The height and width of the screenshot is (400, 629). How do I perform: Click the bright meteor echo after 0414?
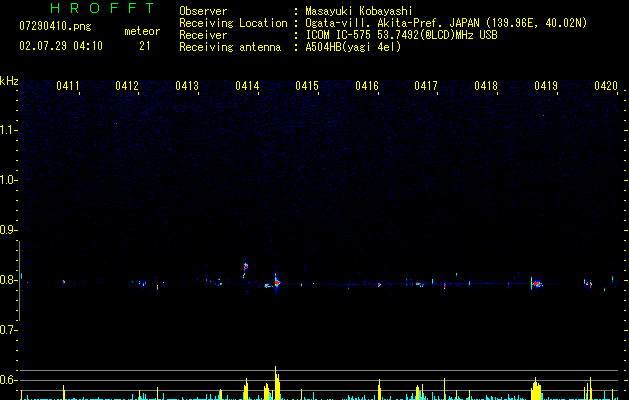point(277,282)
